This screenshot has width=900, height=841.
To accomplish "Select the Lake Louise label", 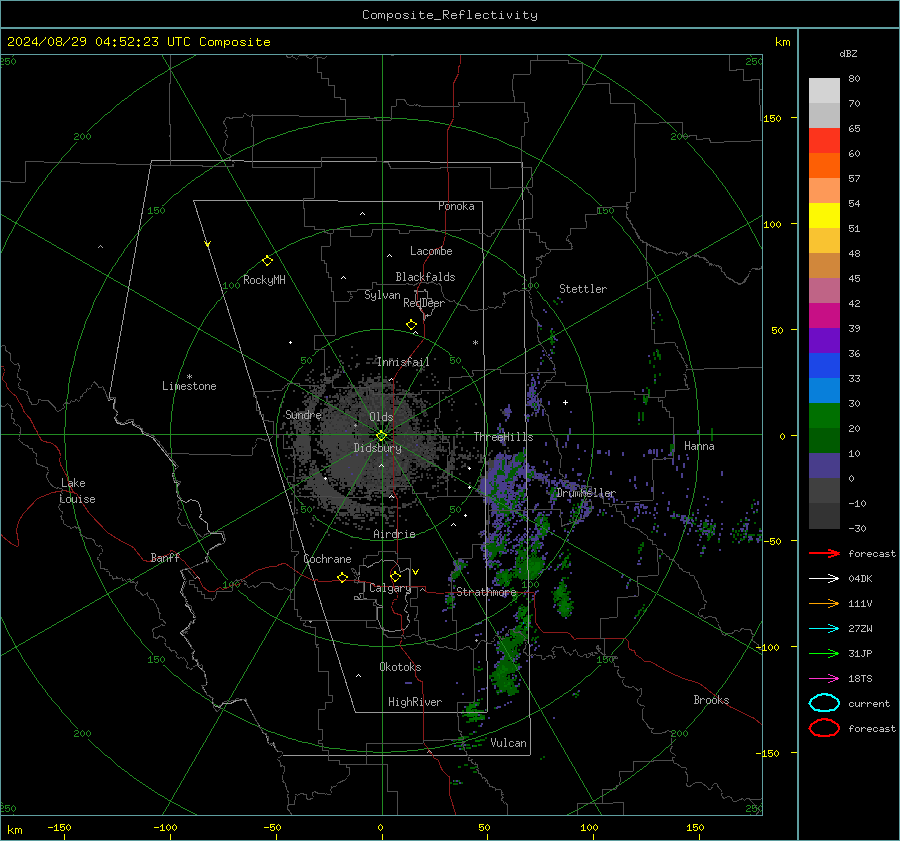I will [77, 491].
